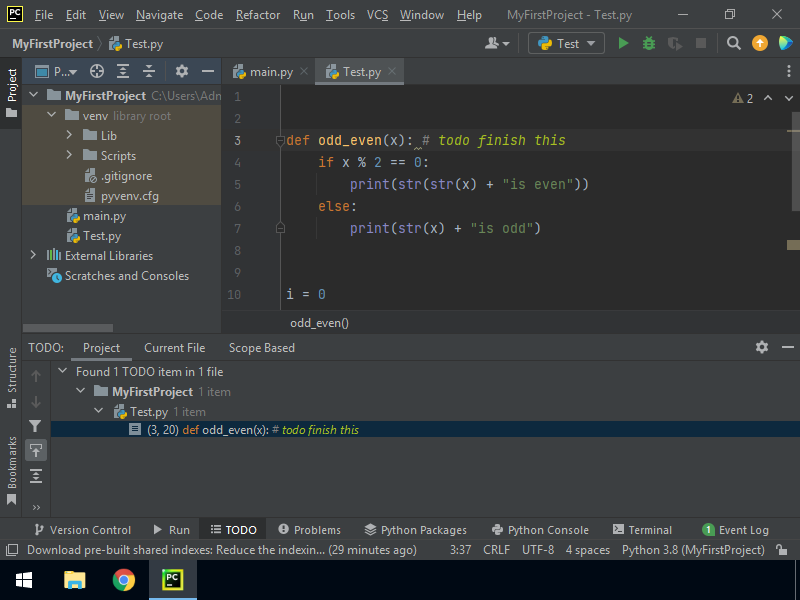Open Search Everywhere magnifier icon
The height and width of the screenshot is (600, 800).
pyautogui.click(x=734, y=43)
